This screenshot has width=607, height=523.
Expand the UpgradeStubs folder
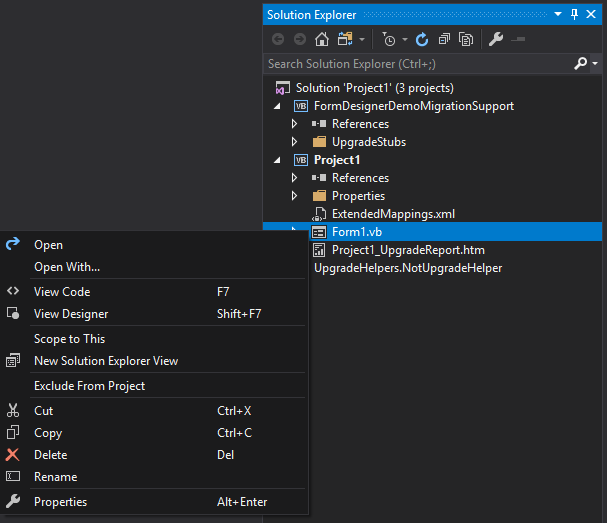tap(294, 142)
